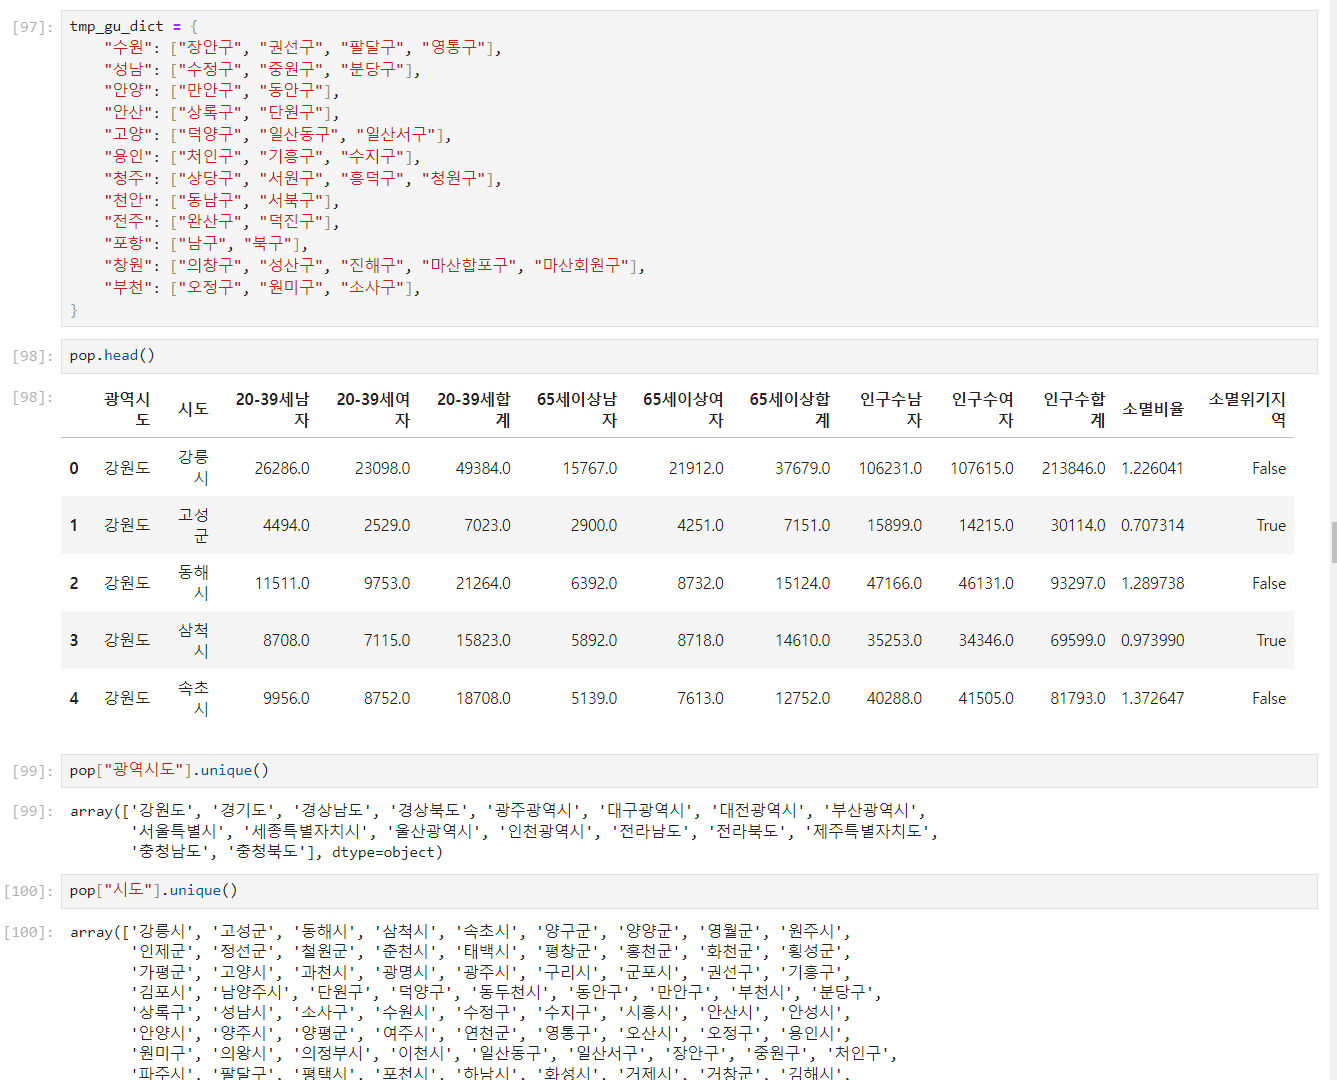Click the 고성군 cell in row 1
Screen dimensions: 1337x1080
click(x=193, y=525)
